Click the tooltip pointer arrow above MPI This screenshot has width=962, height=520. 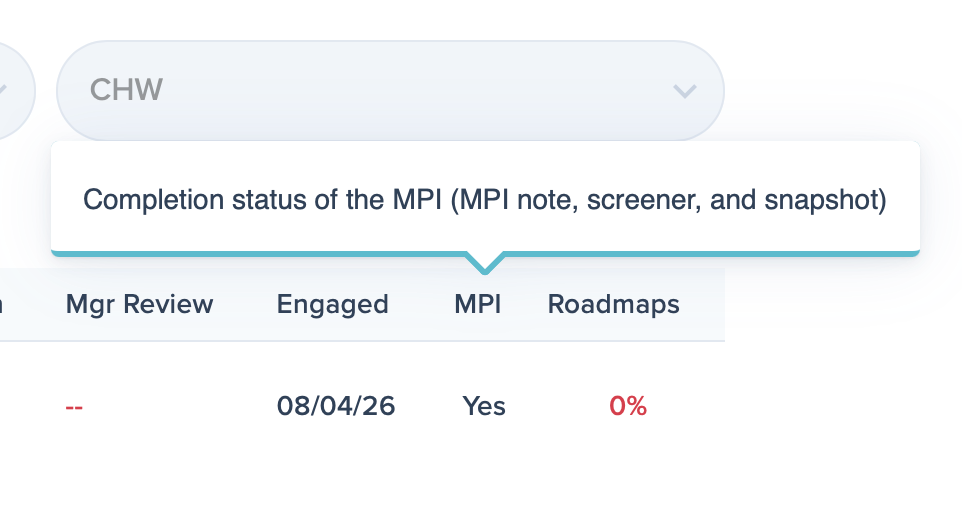coord(485,262)
